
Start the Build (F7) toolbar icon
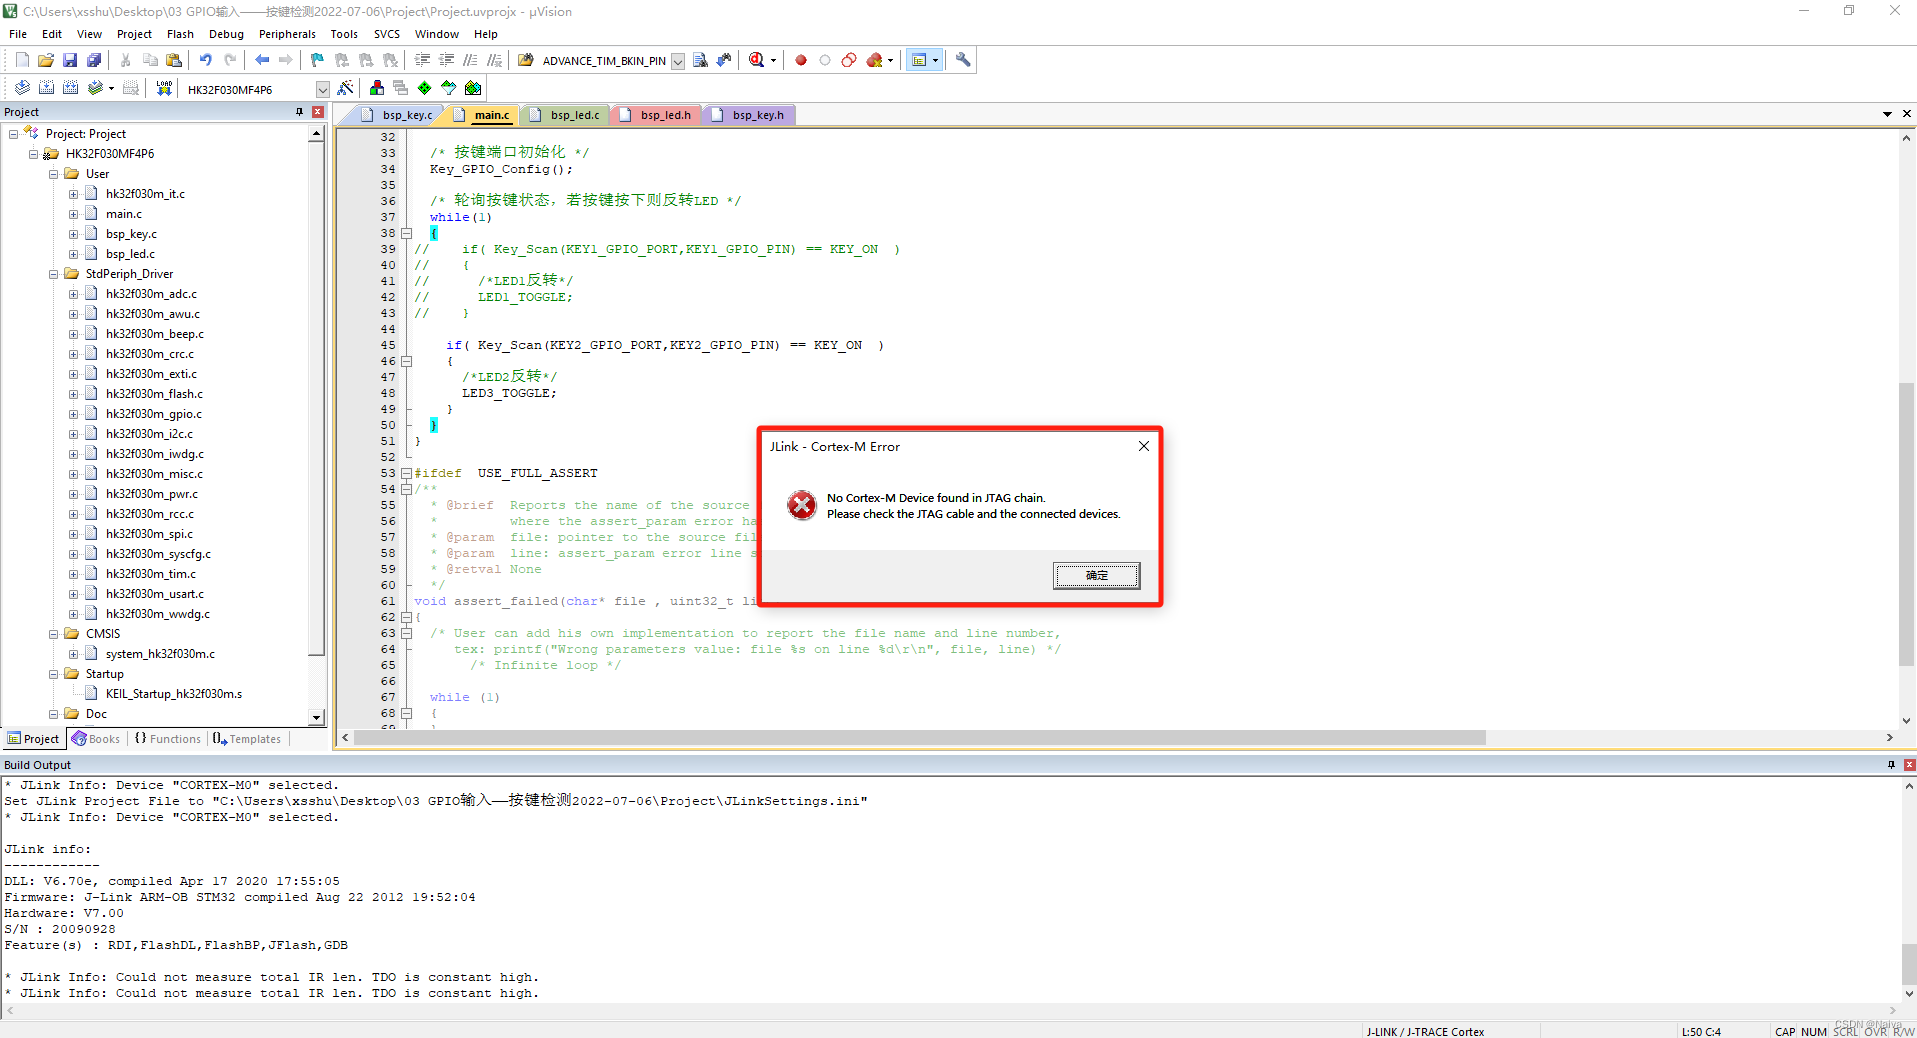click(x=46, y=87)
